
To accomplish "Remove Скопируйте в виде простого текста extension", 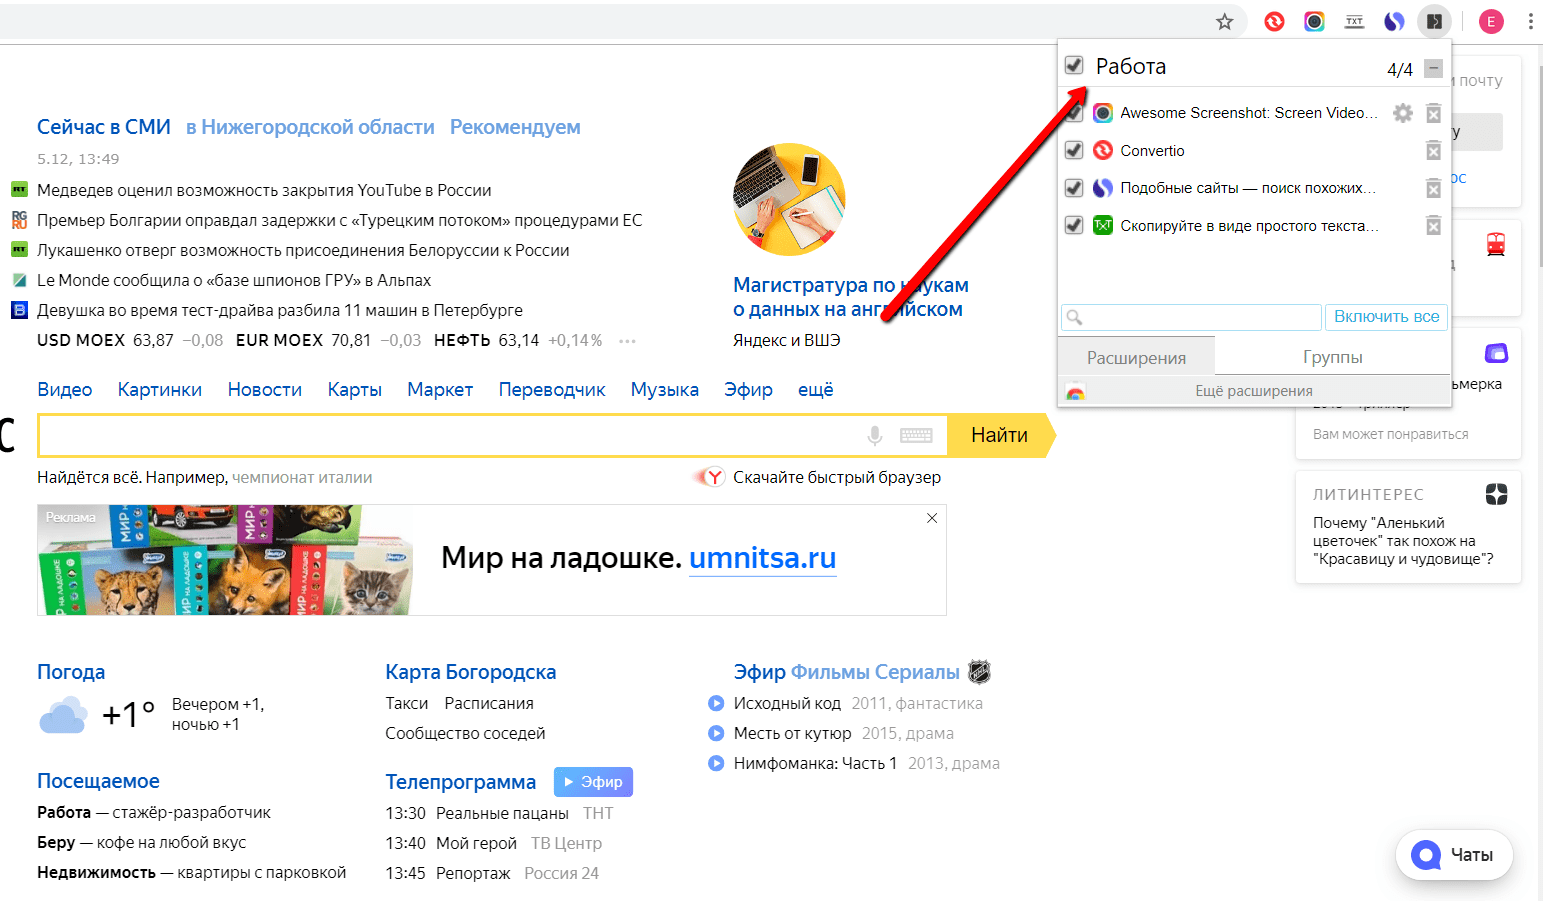I will (x=1433, y=225).
